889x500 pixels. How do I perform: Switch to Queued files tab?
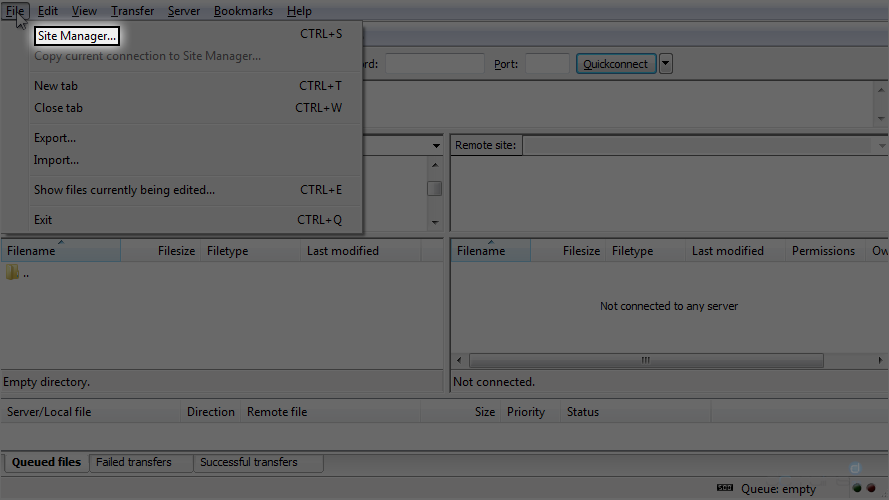[x=46, y=462]
